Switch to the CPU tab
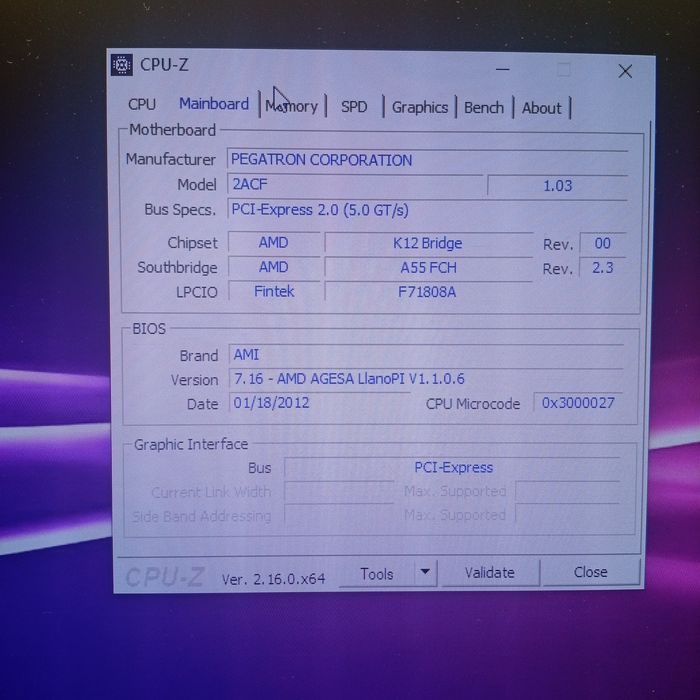The width and height of the screenshot is (700, 700). [x=142, y=104]
